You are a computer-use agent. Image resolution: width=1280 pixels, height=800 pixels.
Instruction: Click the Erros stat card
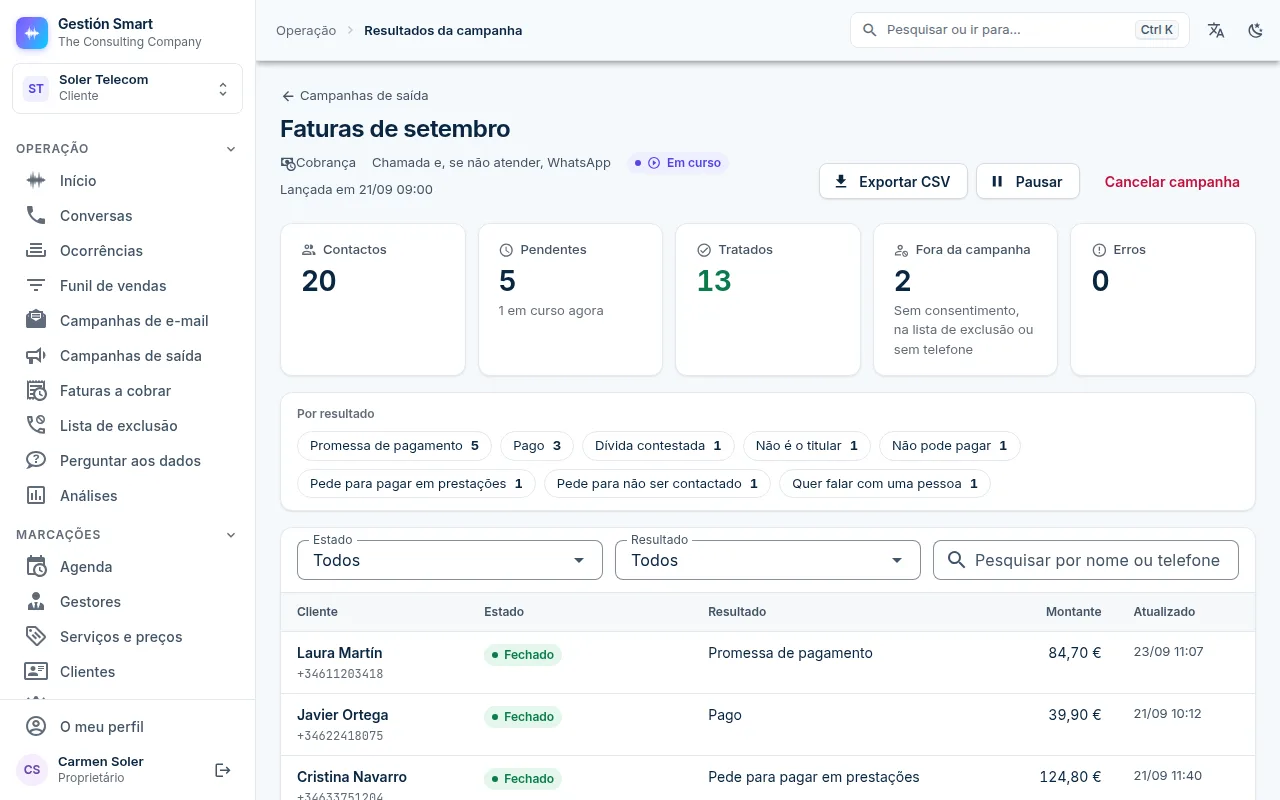pos(1163,300)
